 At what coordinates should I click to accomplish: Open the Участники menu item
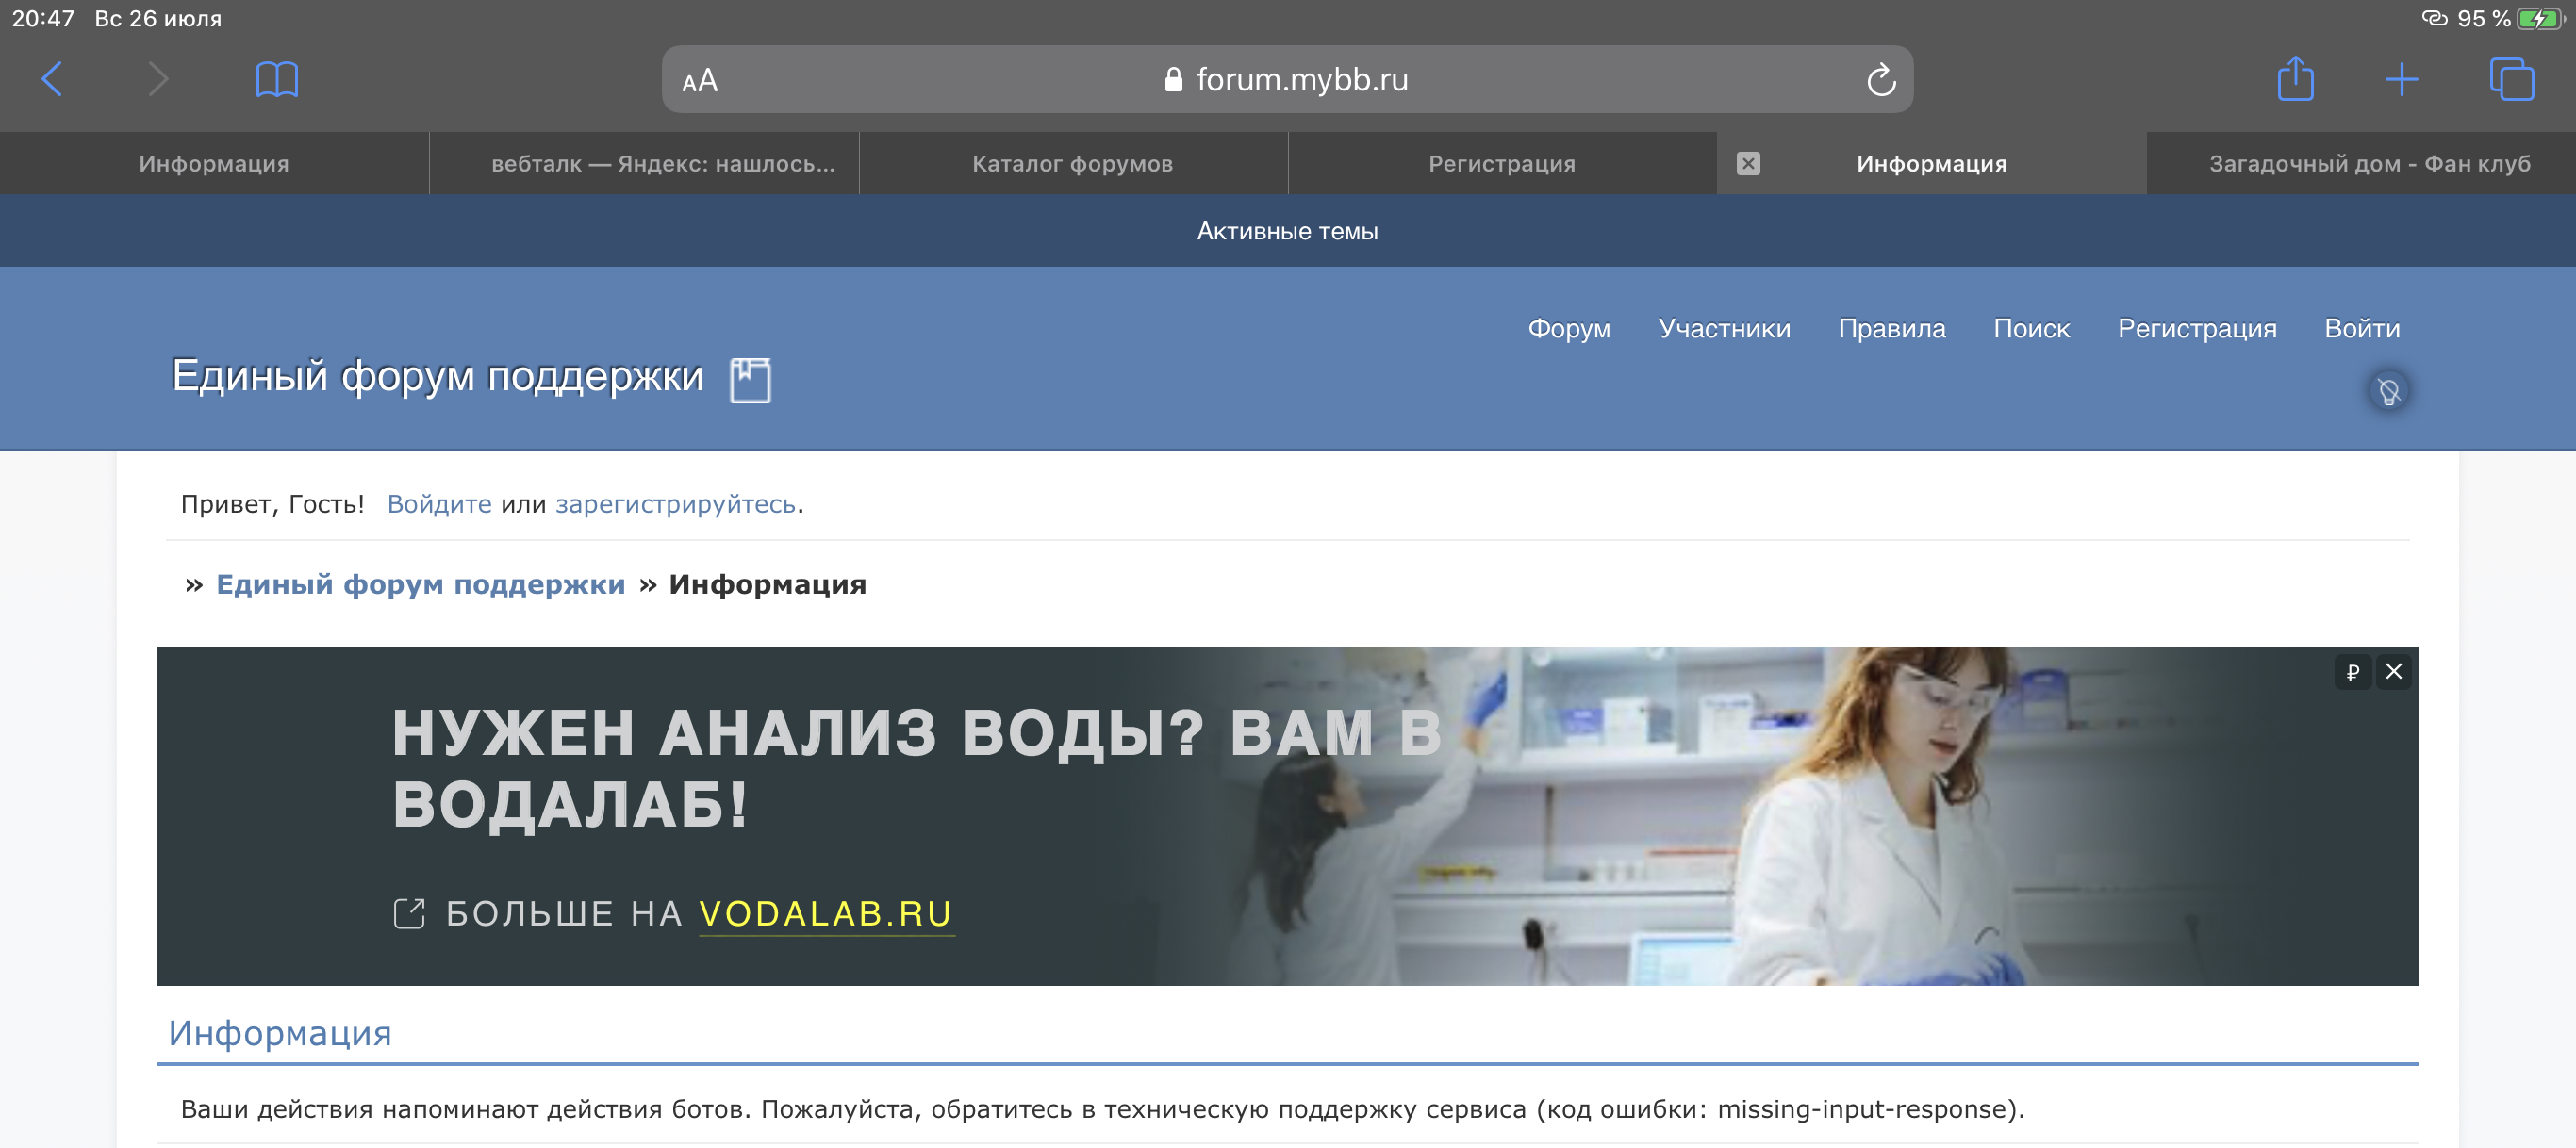coord(1723,328)
